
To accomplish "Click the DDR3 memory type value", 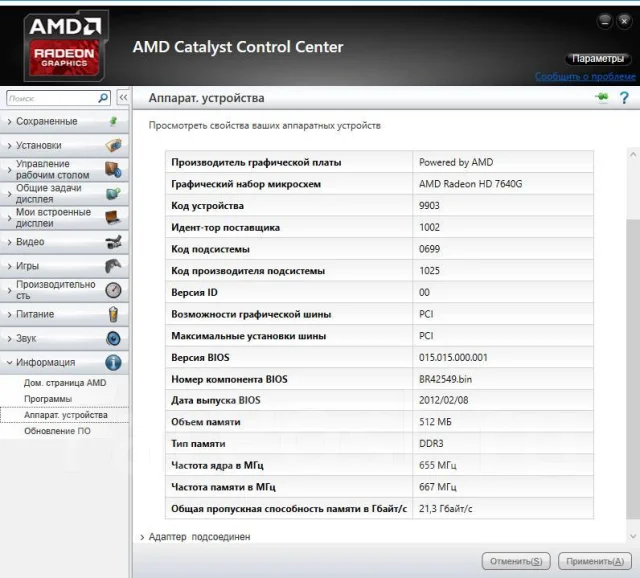I will [x=431, y=443].
